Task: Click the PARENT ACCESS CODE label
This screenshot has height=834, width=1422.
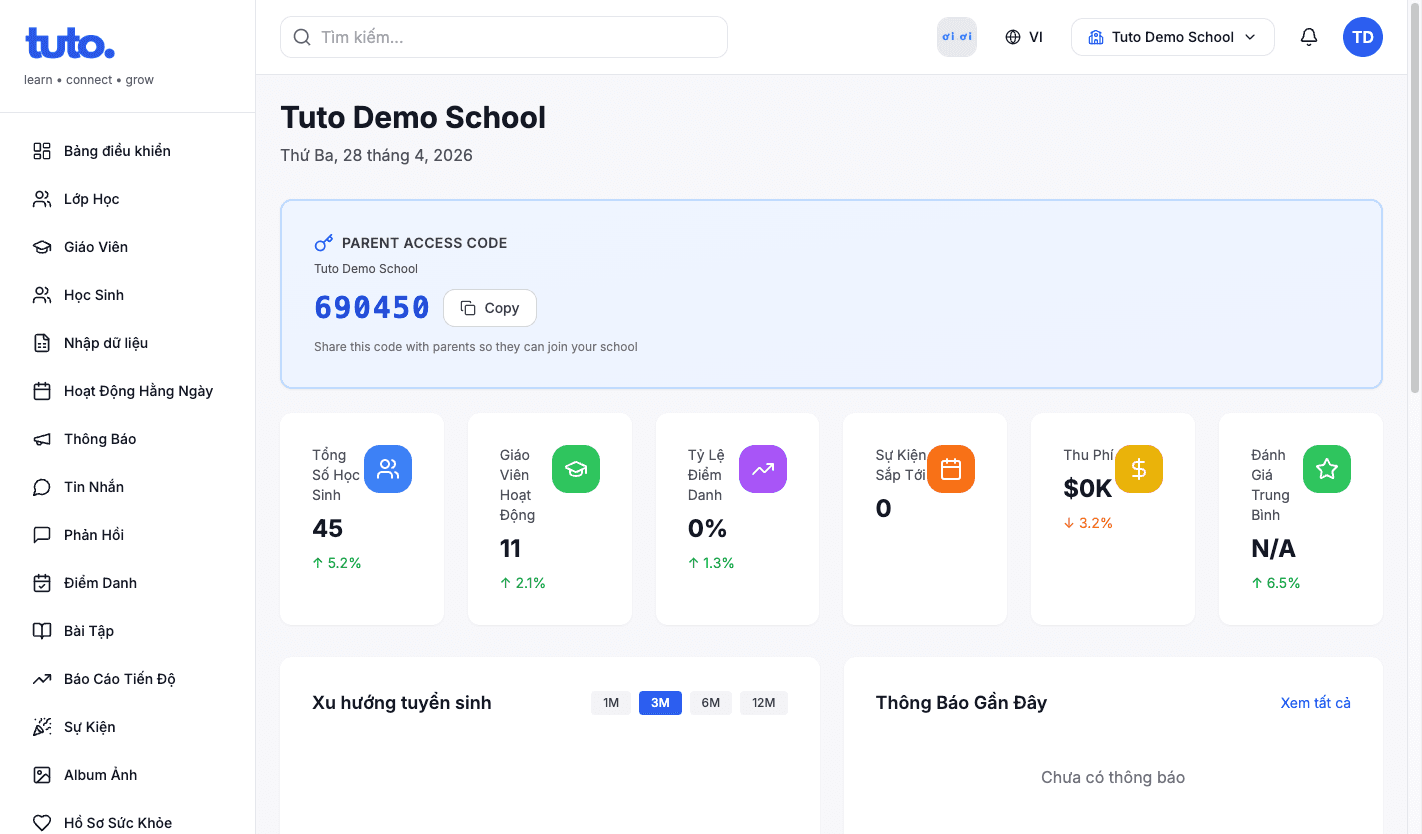Action: [424, 243]
